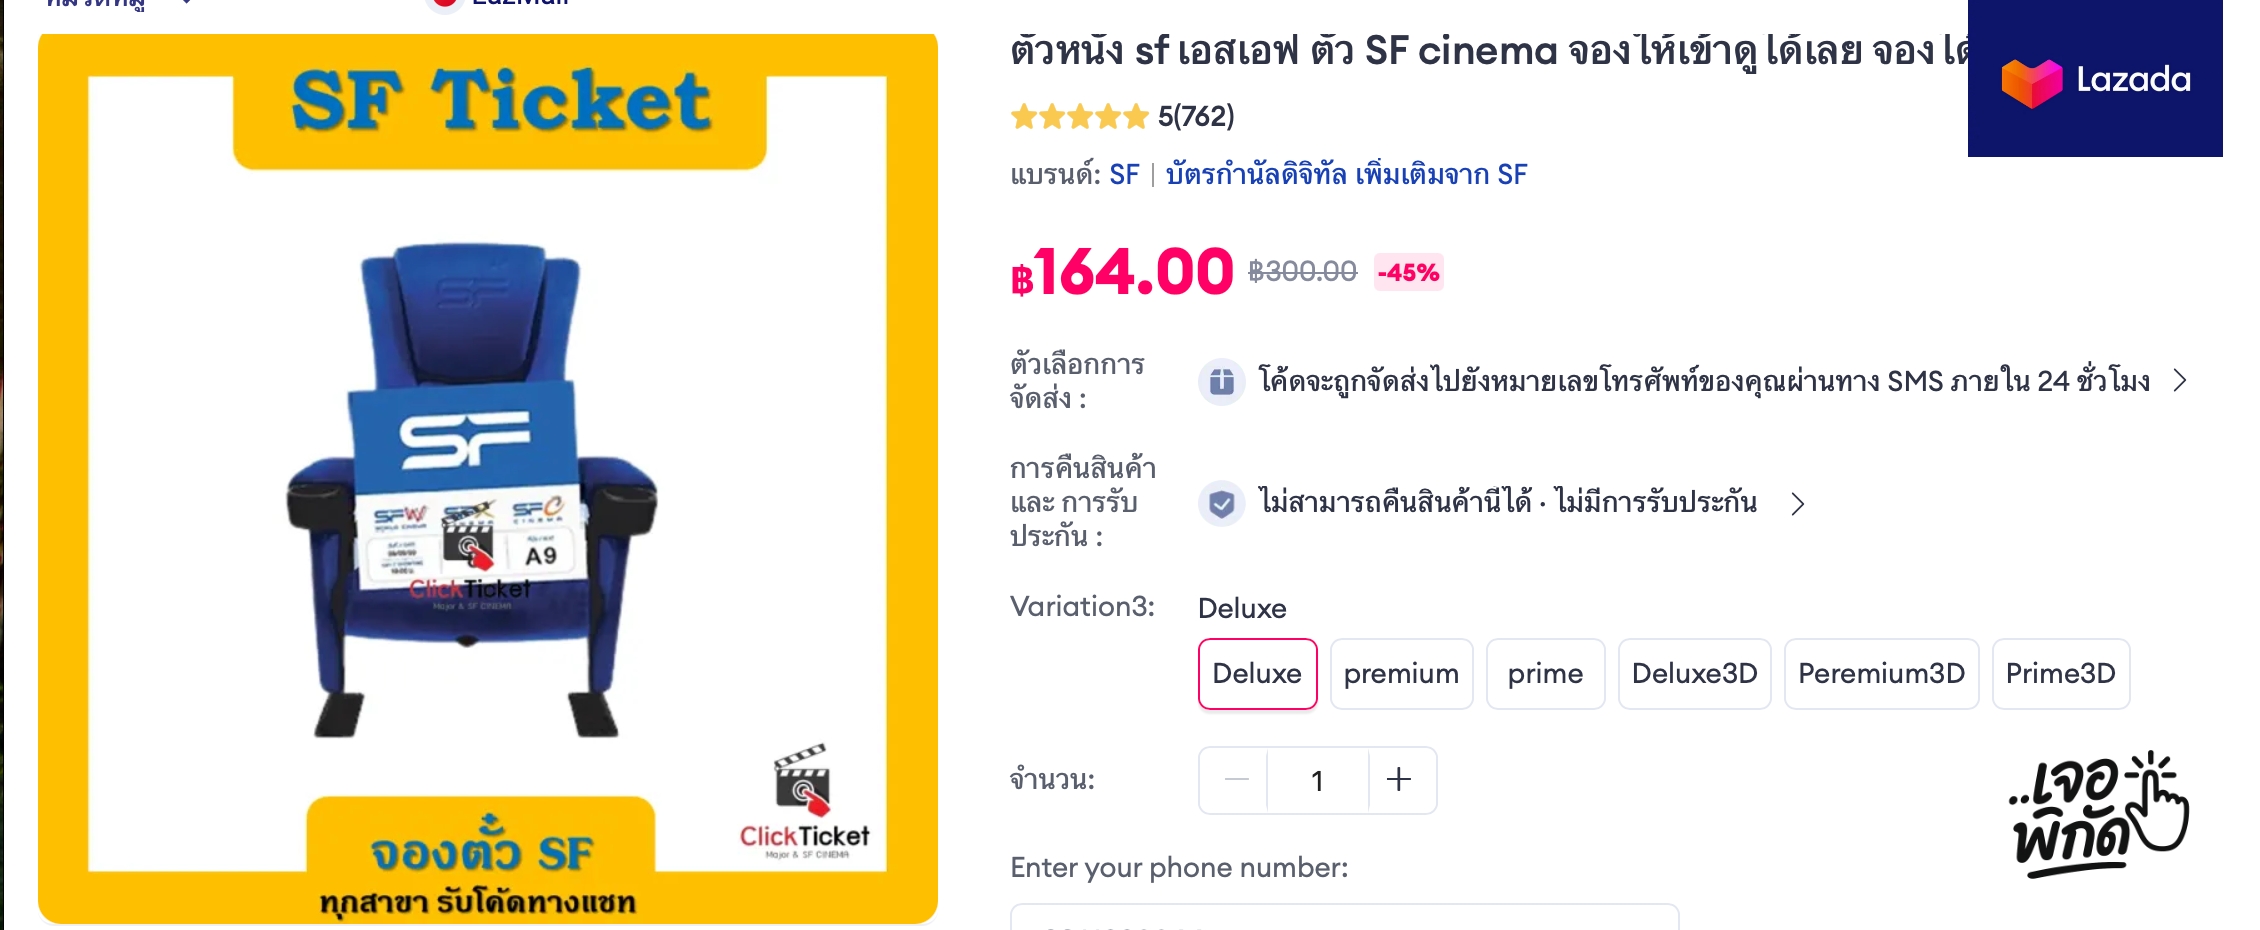The height and width of the screenshot is (930, 2260).
Task: Select the Deluxe variation option
Action: click(1257, 674)
